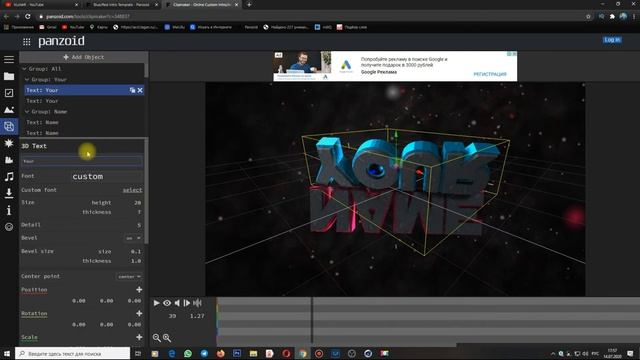Duplicate the selected Text: Your object
This screenshot has width=640, height=360.
pos(132,90)
